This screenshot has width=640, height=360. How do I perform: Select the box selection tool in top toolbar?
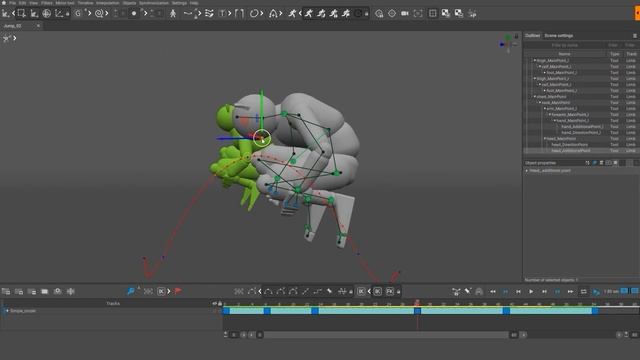click(x=21, y=13)
